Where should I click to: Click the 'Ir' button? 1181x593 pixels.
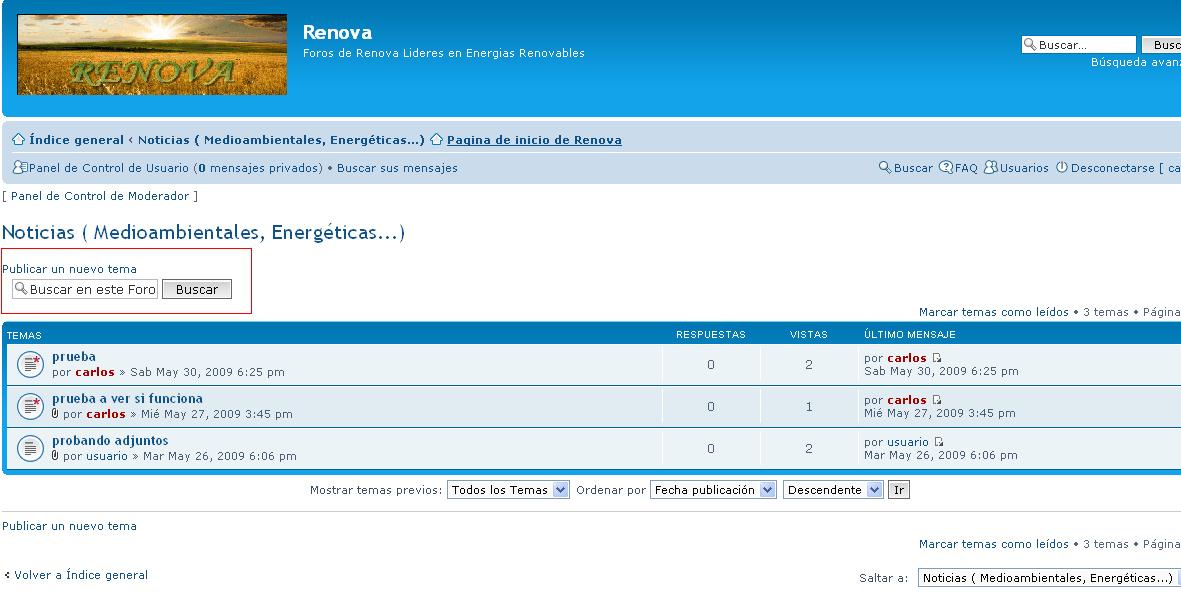pyautogui.click(x=899, y=490)
